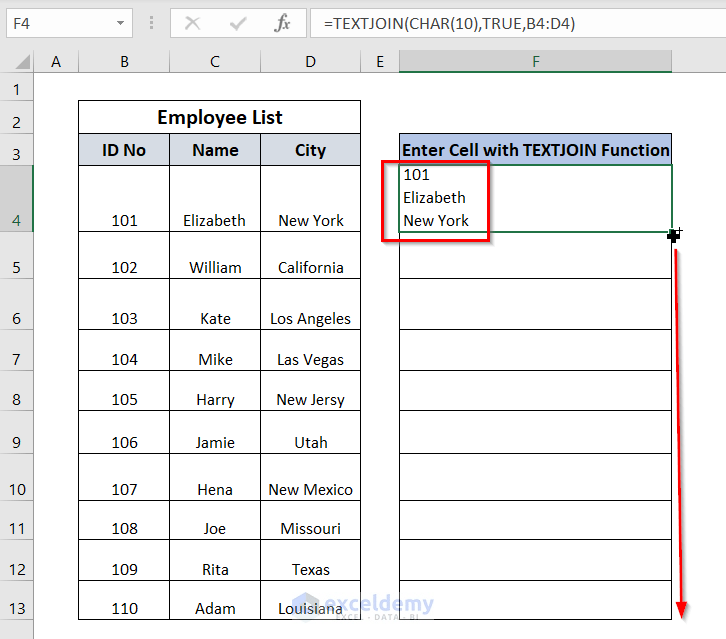
Task: Select column B header
Action: point(124,62)
